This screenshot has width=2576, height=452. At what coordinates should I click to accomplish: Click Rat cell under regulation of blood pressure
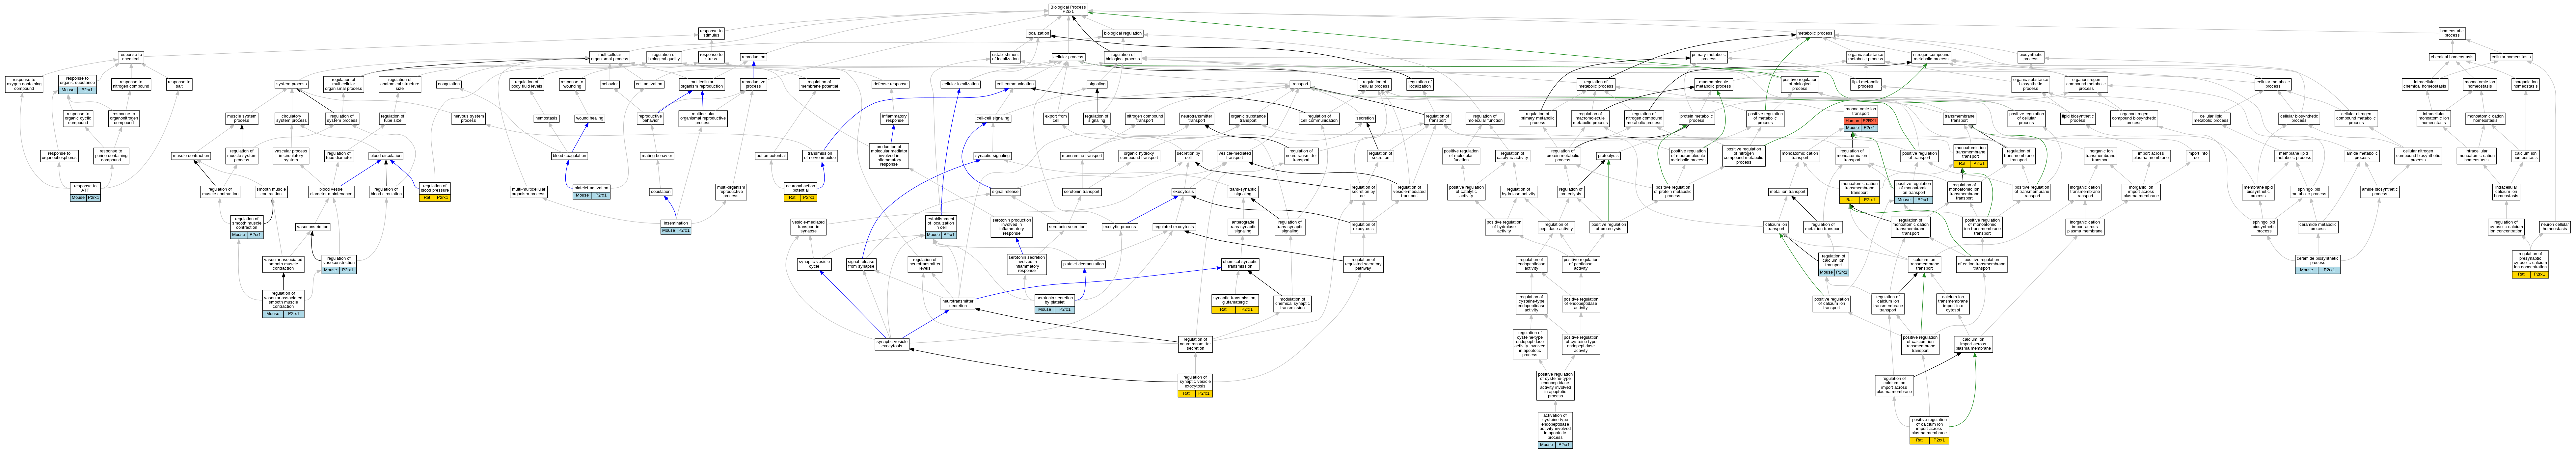click(427, 198)
